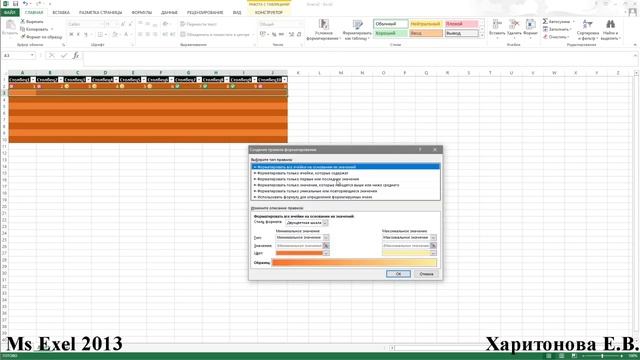The height and width of the screenshot is (360, 640).
Task: Switch to the ДАННЫЕ tab
Action: (169, 13)
